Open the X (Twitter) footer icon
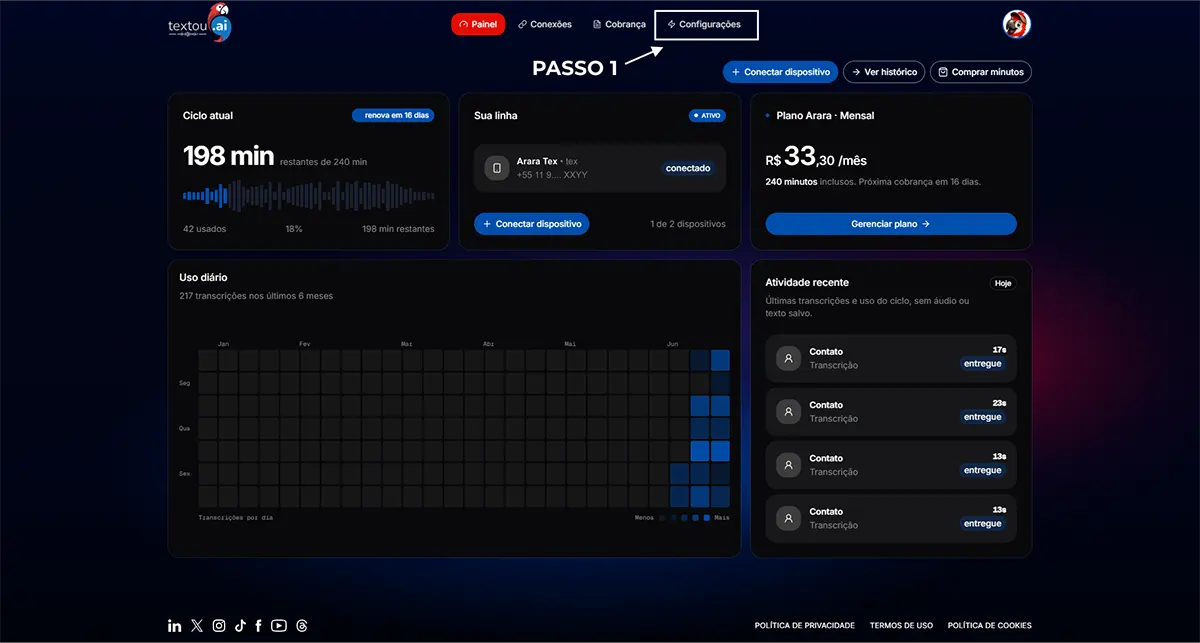The image size is (1200, 643). click(197, 626)
